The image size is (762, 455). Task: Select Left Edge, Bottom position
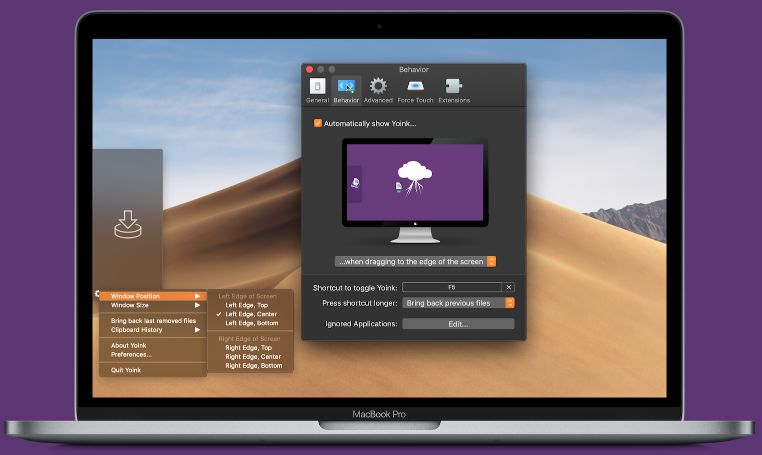[250, 323]
